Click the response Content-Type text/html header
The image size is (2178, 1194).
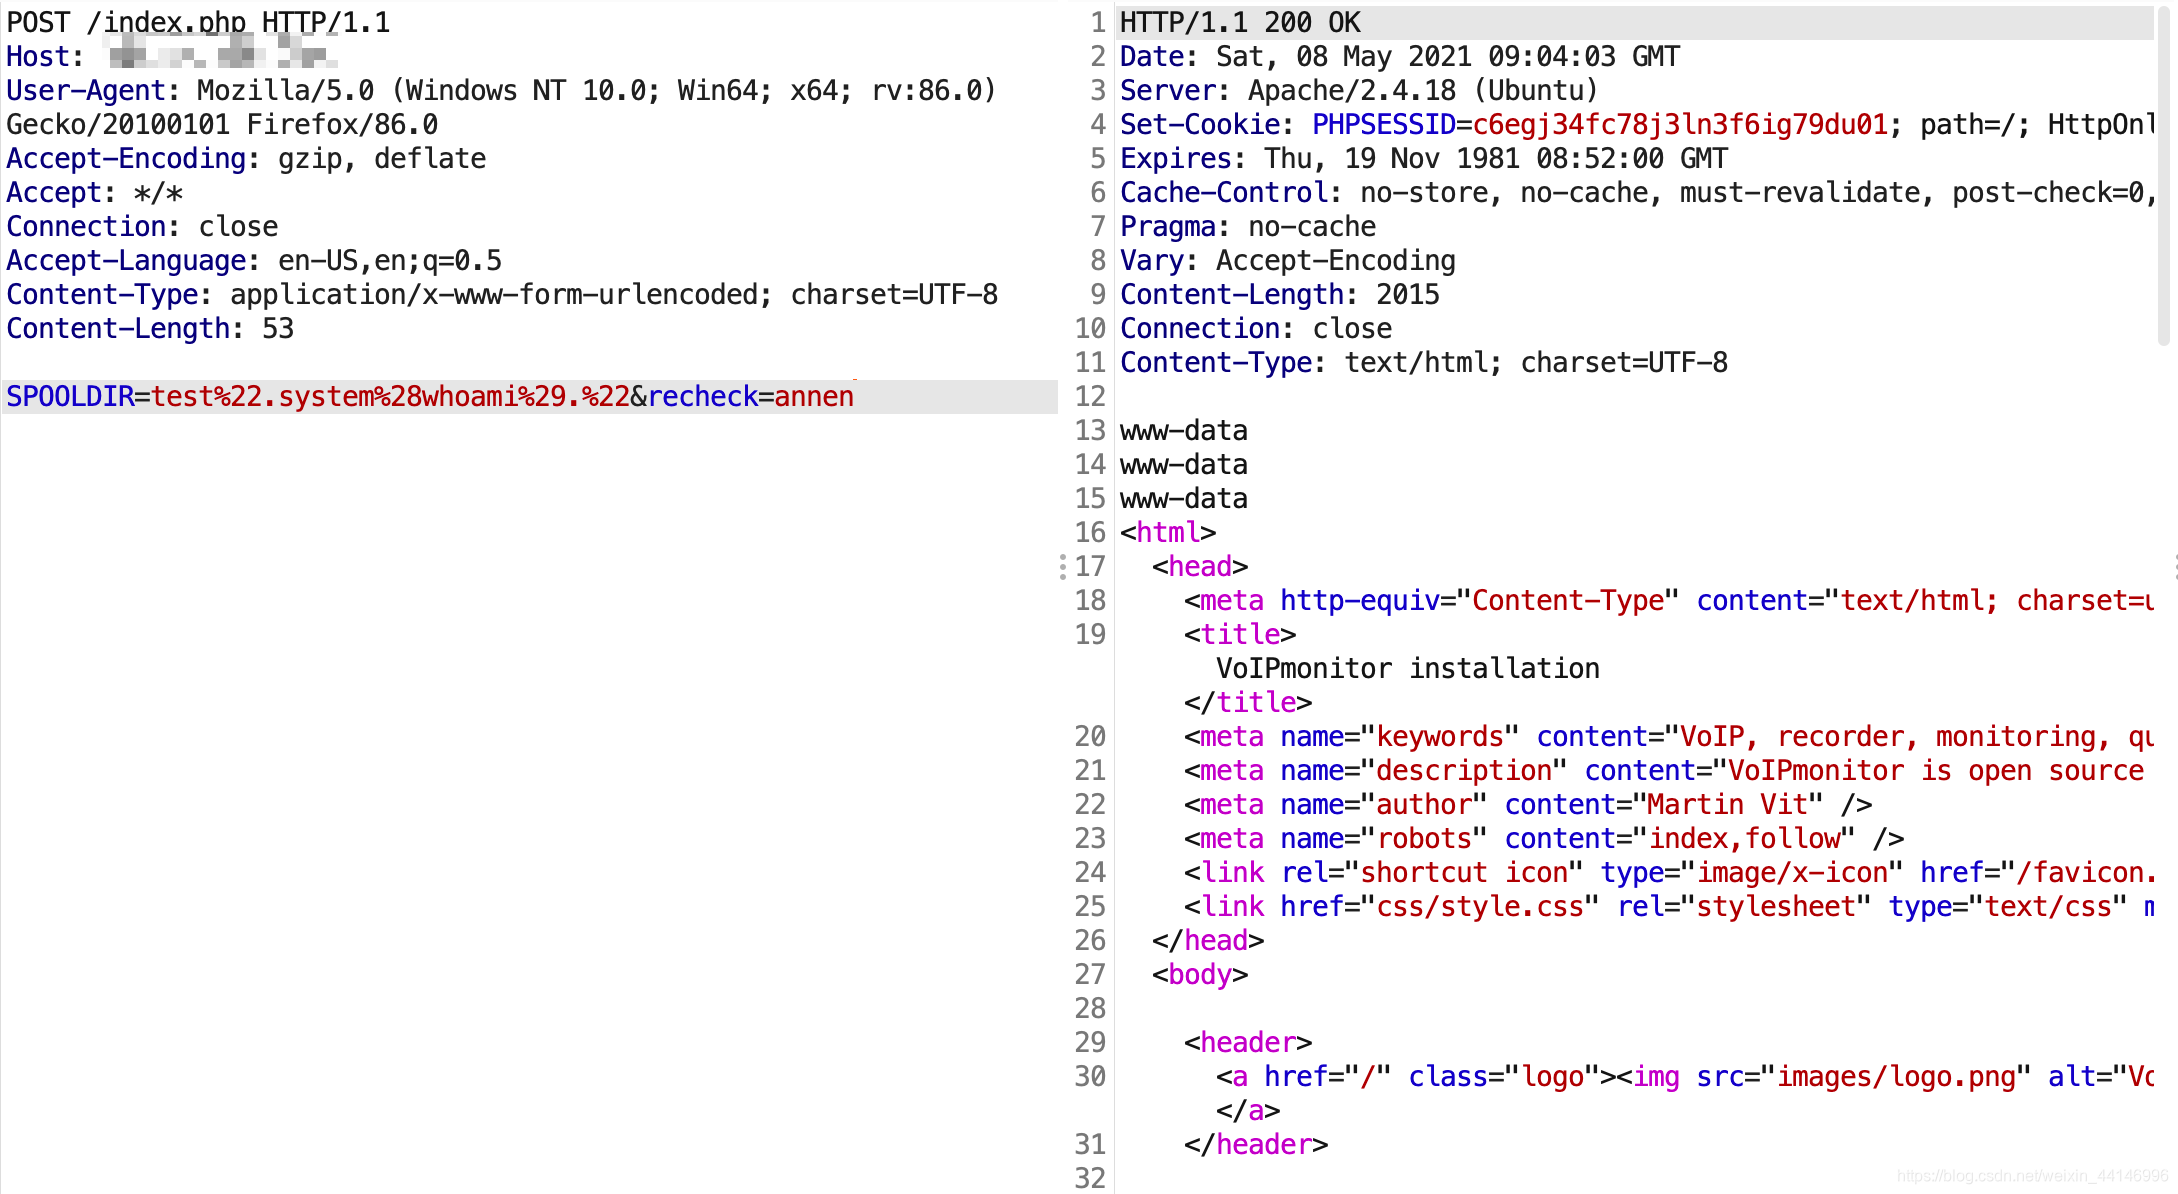1424,362
